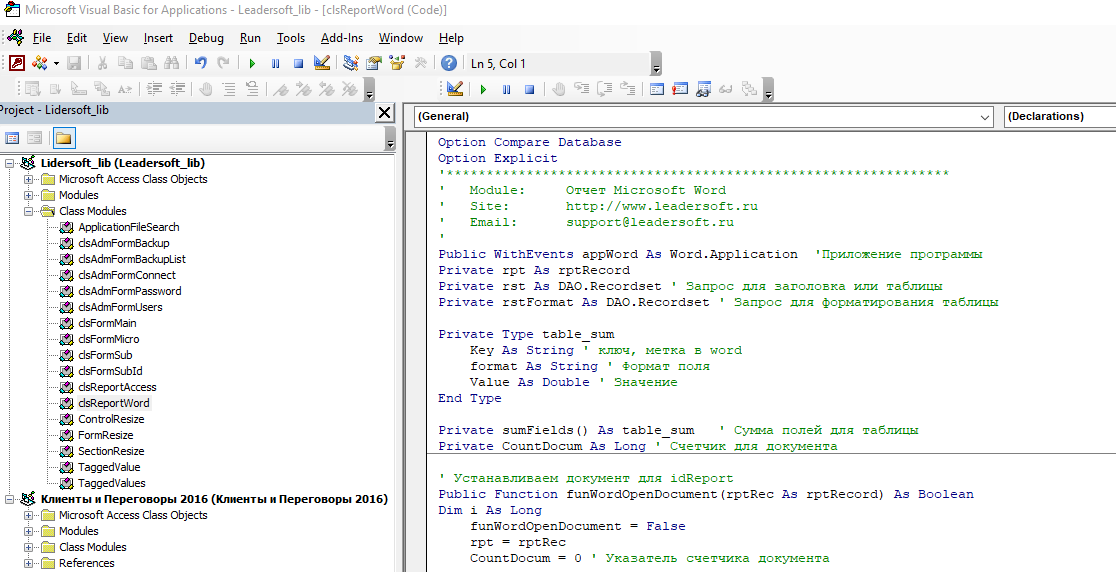Close the Project Explorer pane
This screenshot has width=1116, height=572.
pos(384,112)
